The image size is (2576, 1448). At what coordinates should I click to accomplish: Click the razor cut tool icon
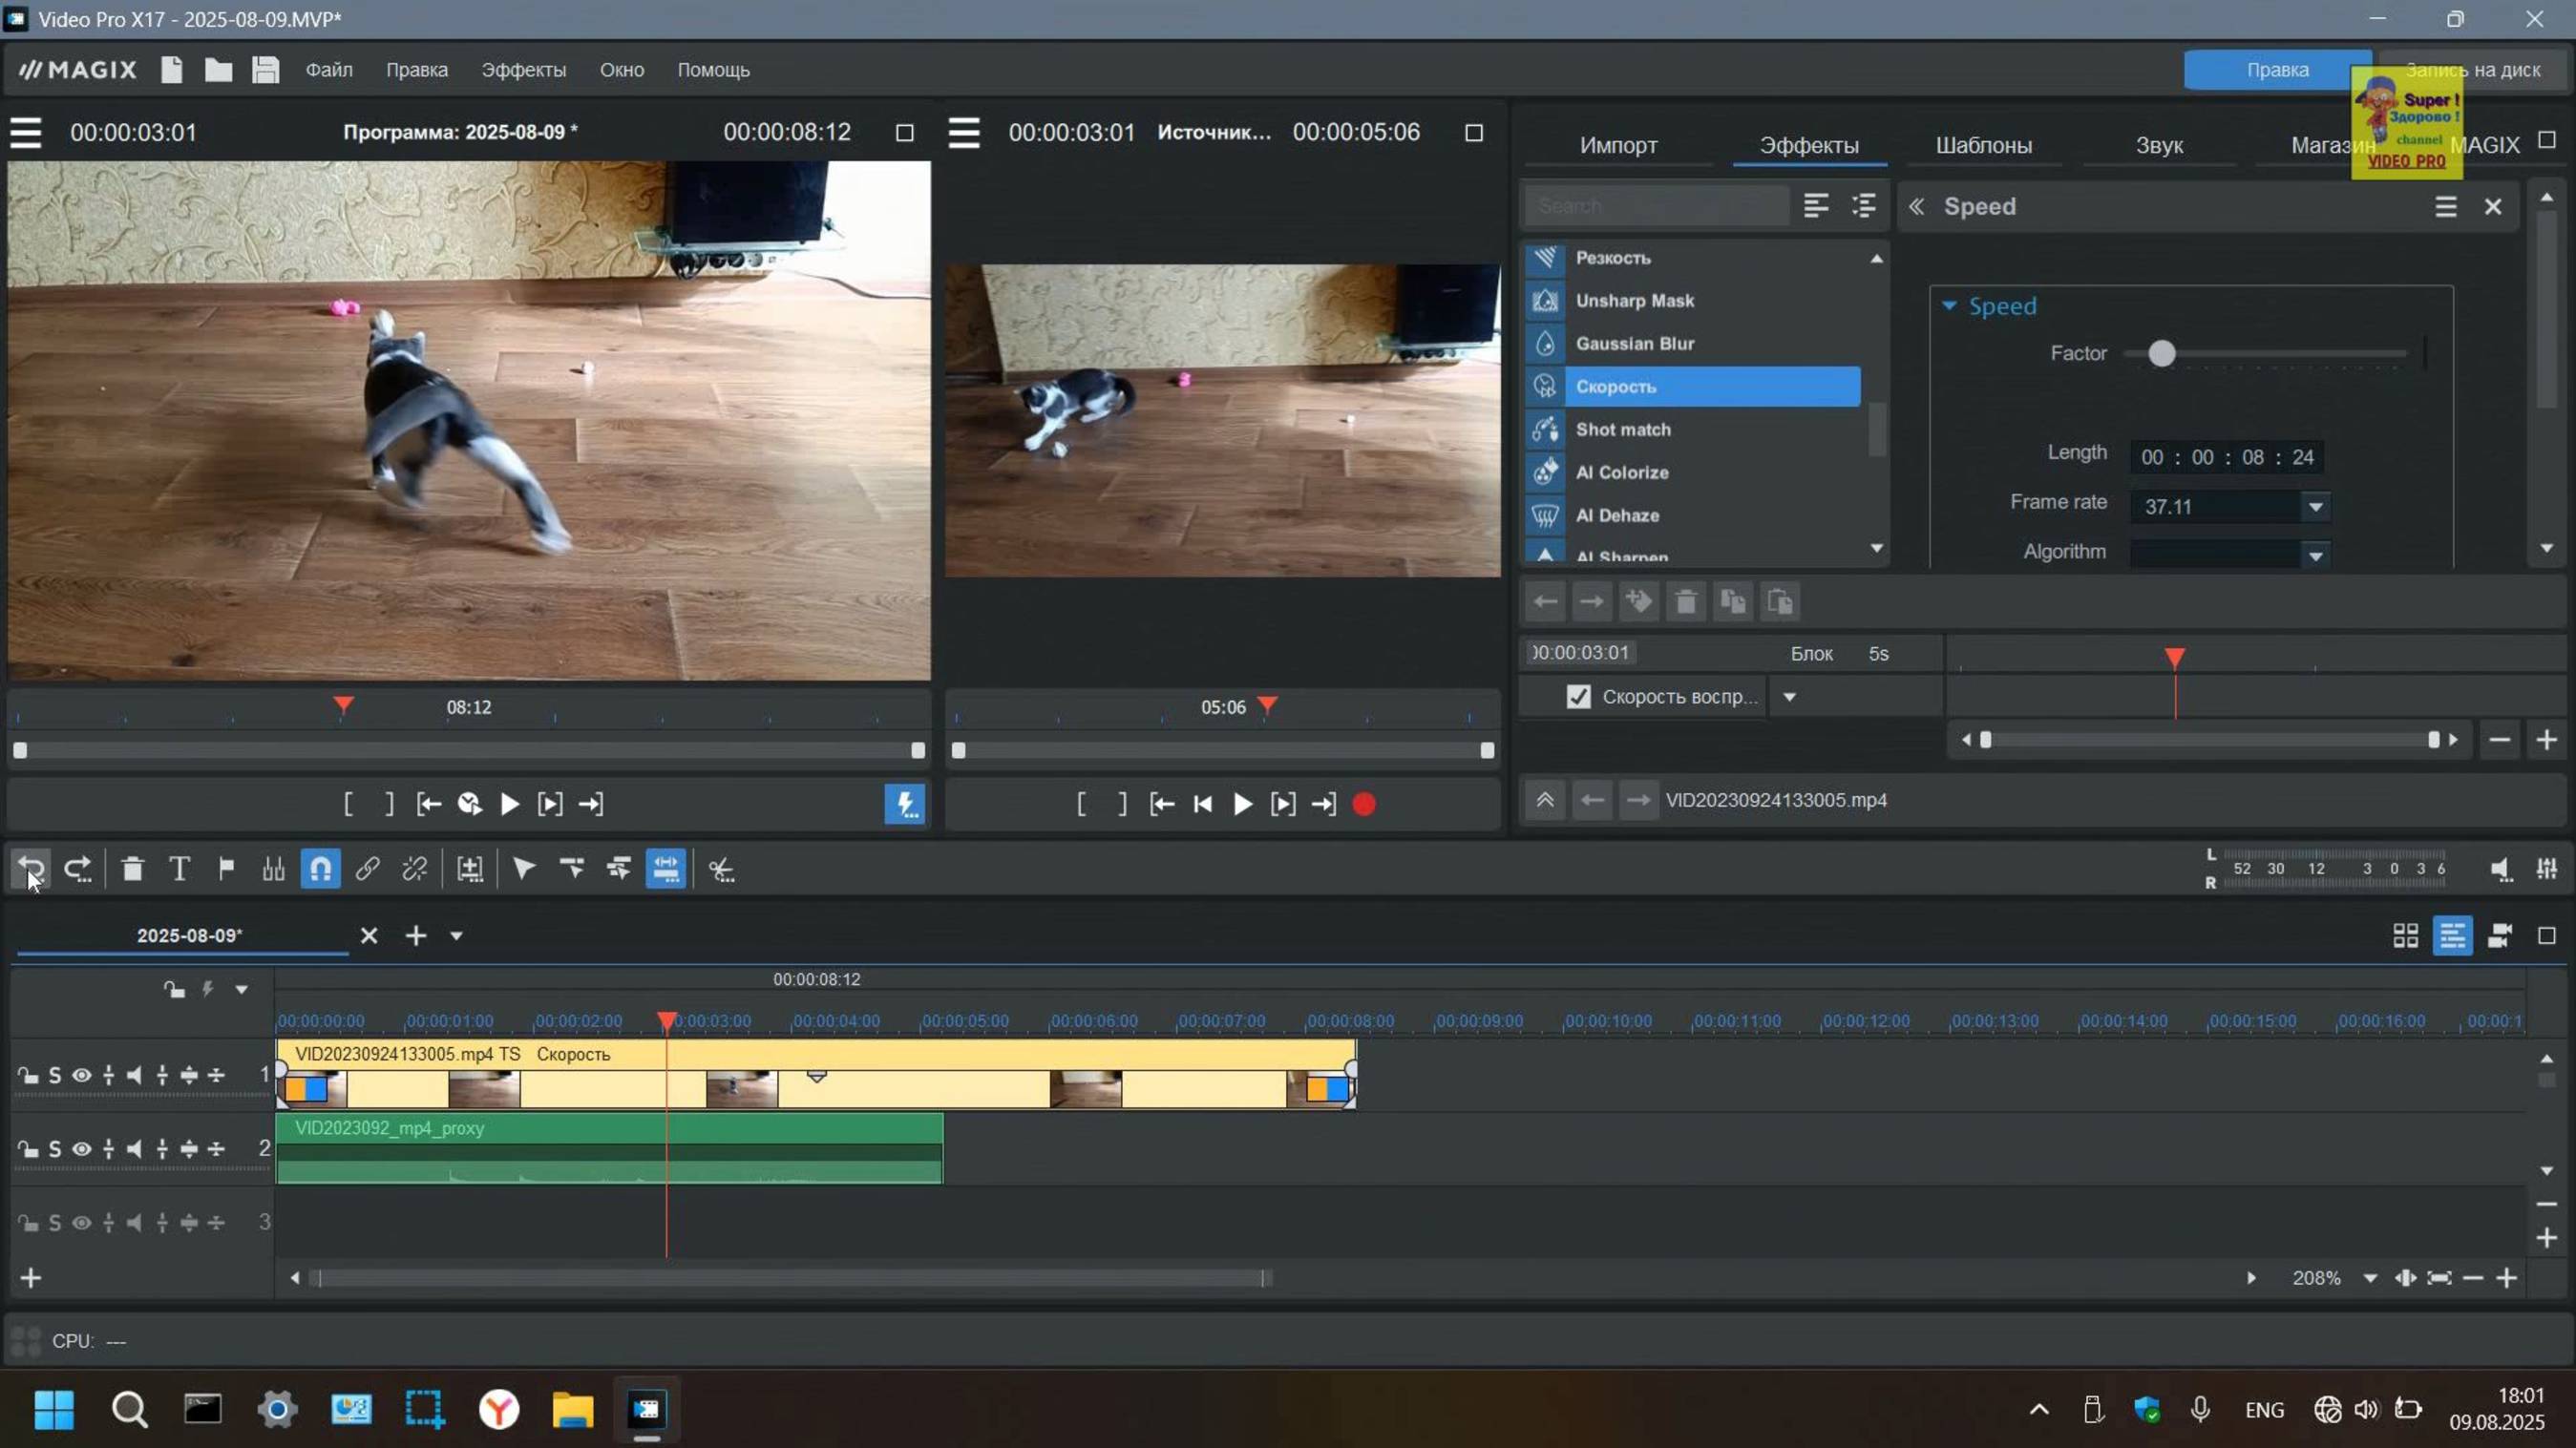[721, 869]
